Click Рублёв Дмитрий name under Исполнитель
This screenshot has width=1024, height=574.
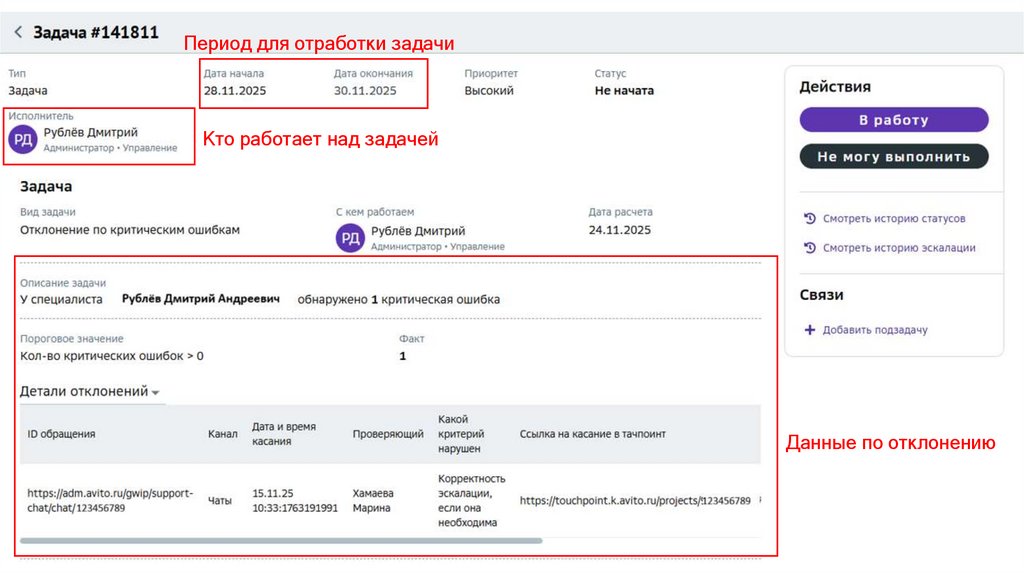(91, 132)
